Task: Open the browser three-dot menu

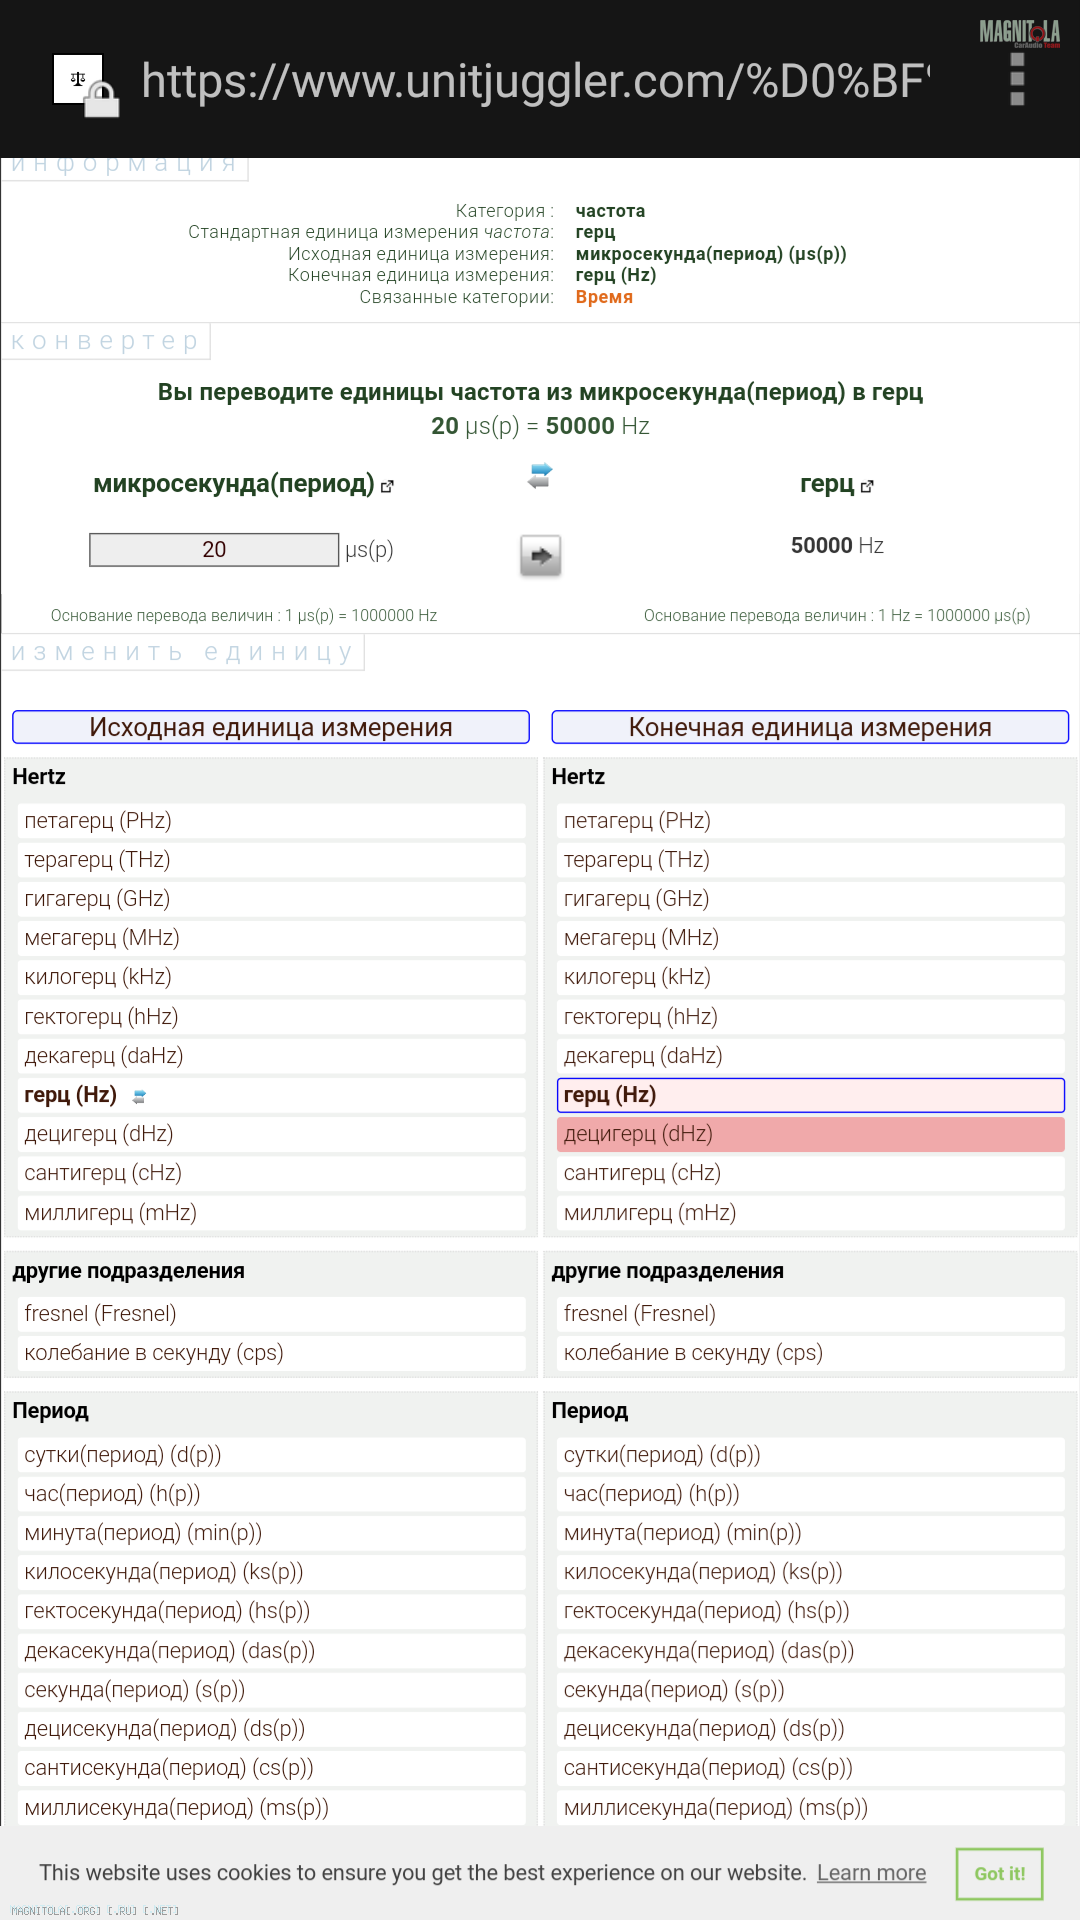Action: [1017, 79]
